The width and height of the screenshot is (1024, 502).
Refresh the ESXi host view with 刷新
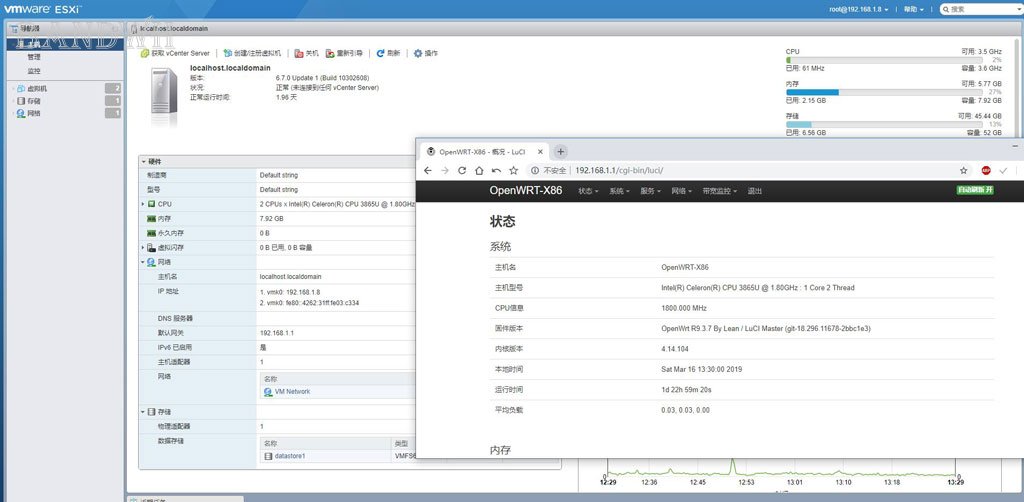tap(388, 54)
